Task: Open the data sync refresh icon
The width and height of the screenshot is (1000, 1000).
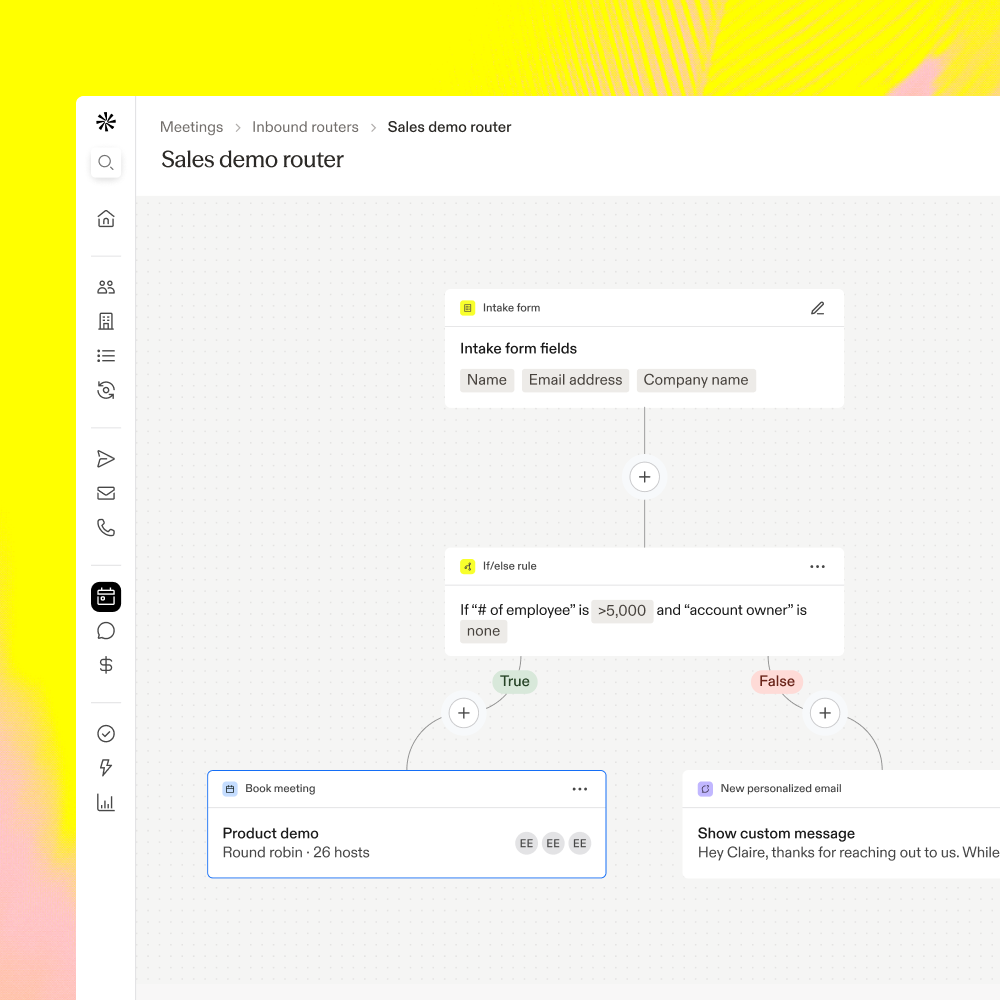Action: (x=106, y=390)
